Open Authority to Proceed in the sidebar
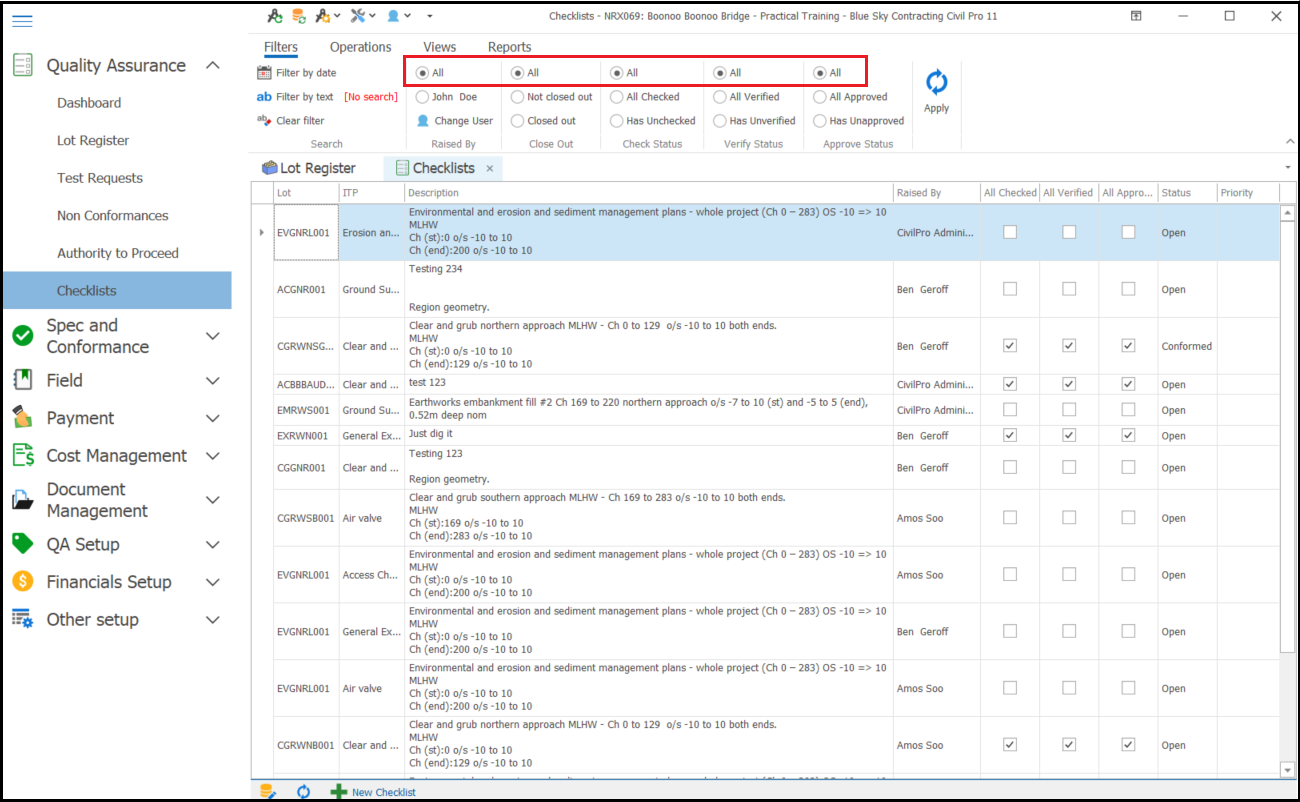 118,253
